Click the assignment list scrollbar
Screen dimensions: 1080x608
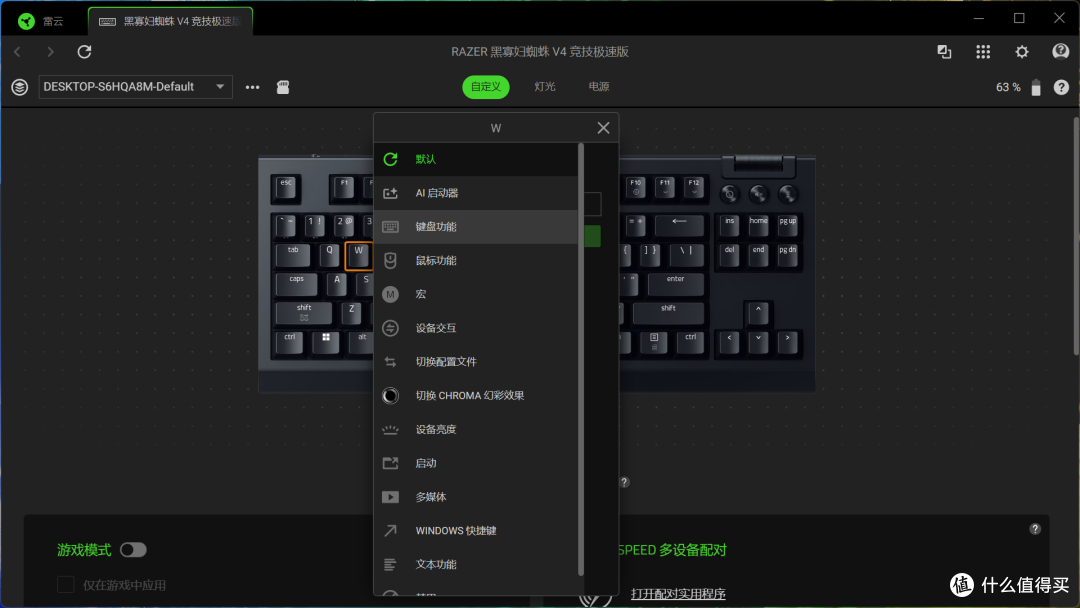[x=581, y=359]
